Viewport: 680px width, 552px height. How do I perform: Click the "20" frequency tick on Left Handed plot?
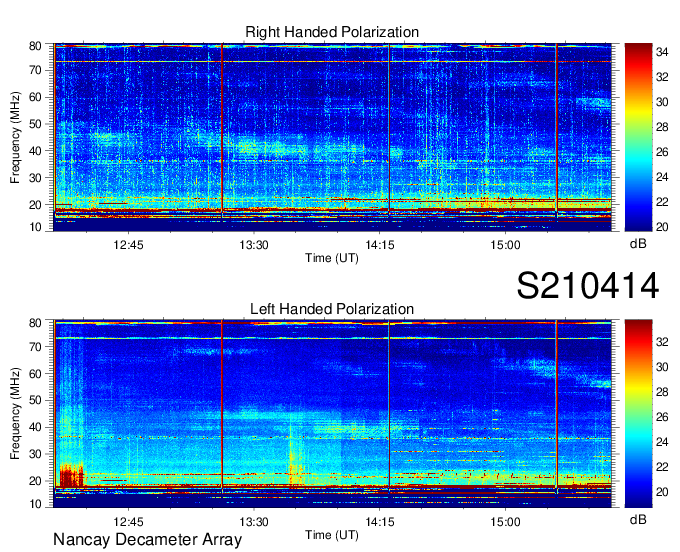[36, 481]
